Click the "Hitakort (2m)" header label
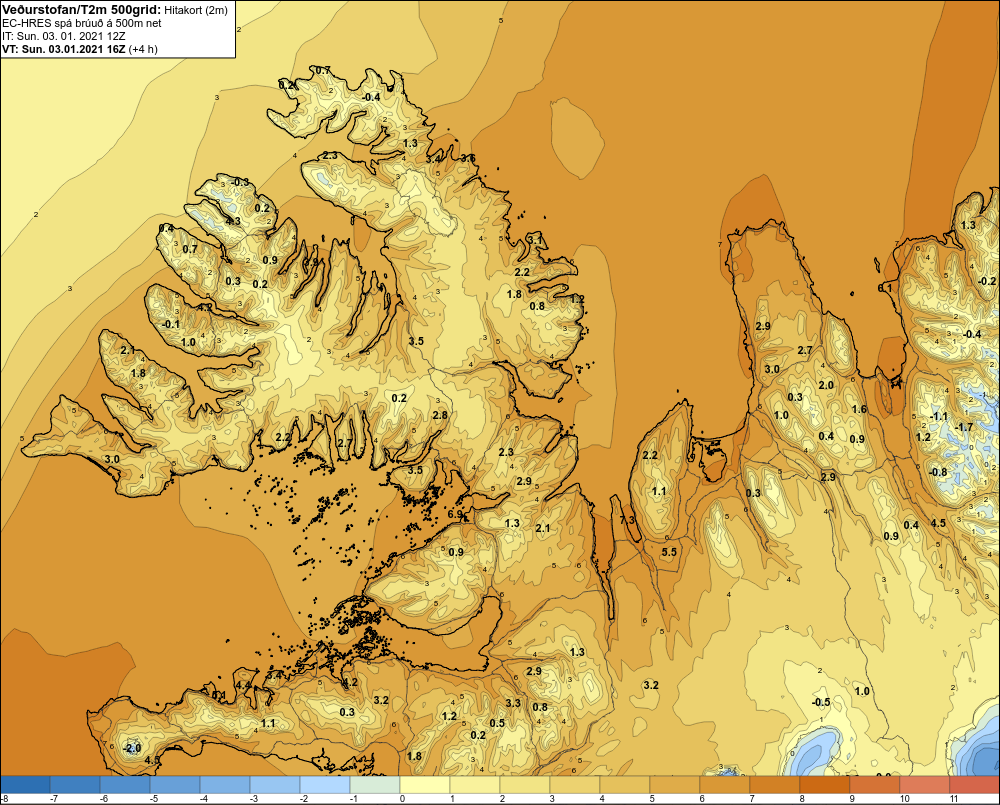Image resolution: width=1000 pixels, height=805 pixels. pos(196,10)
